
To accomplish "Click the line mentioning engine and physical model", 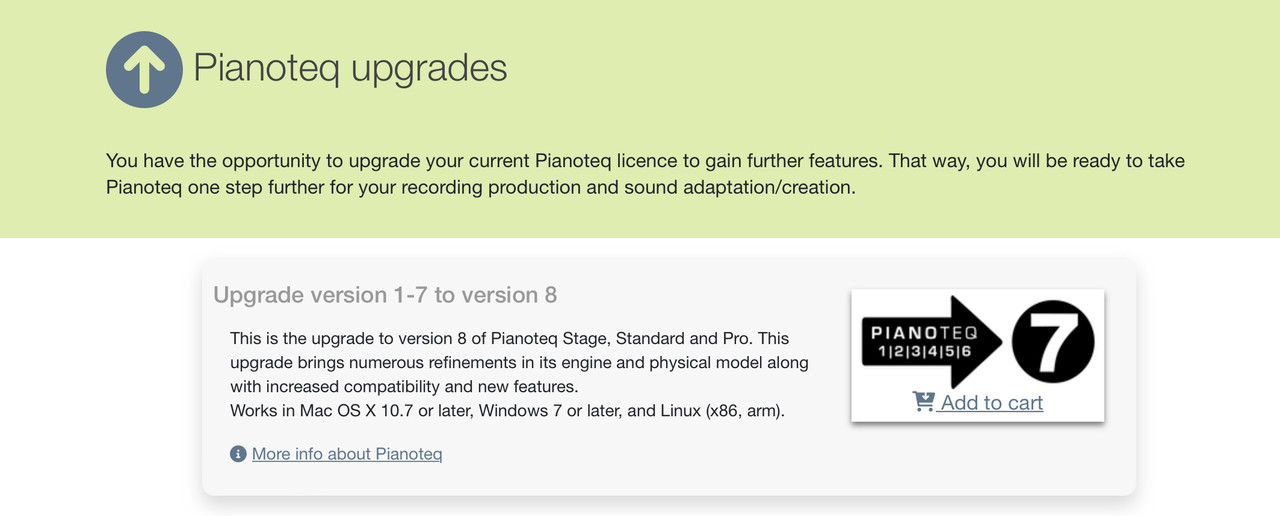I will click(519, 362).
